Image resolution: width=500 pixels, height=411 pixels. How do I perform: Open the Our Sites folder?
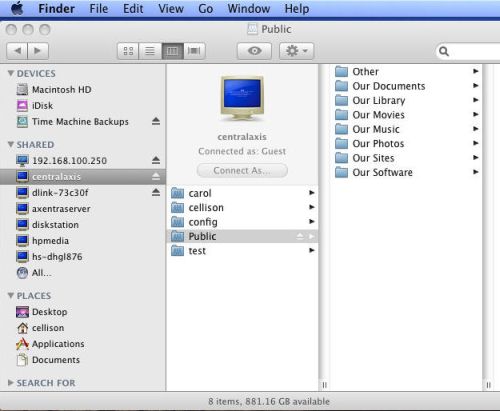pyautogui.click(x=407, y=158)
